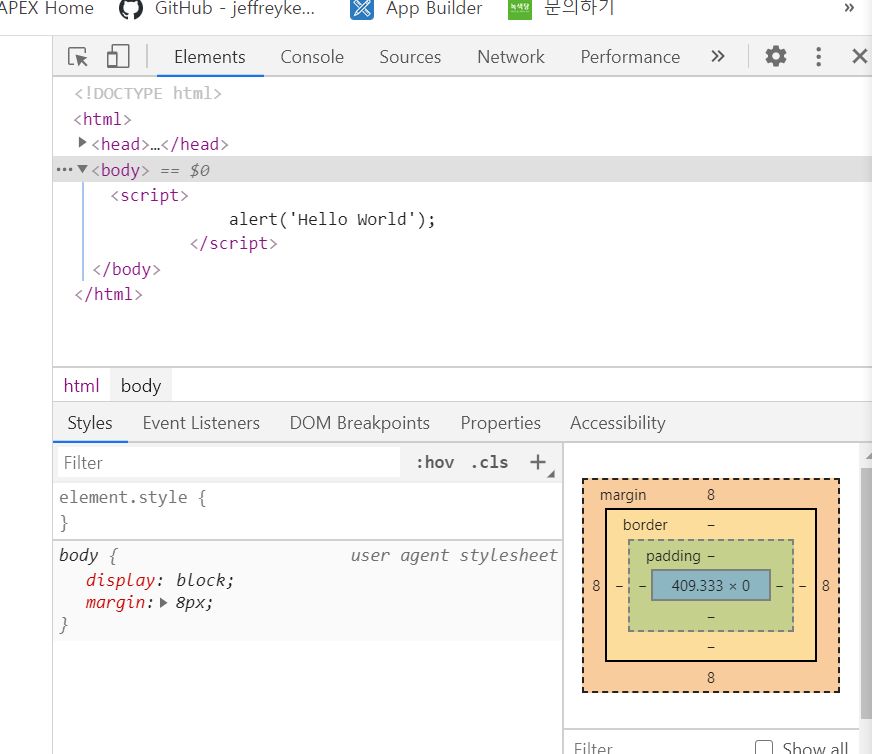Click the content size 409.333 × 0 box
The width and height of the screenshot is (872, 754).
[x=711, y=586]
